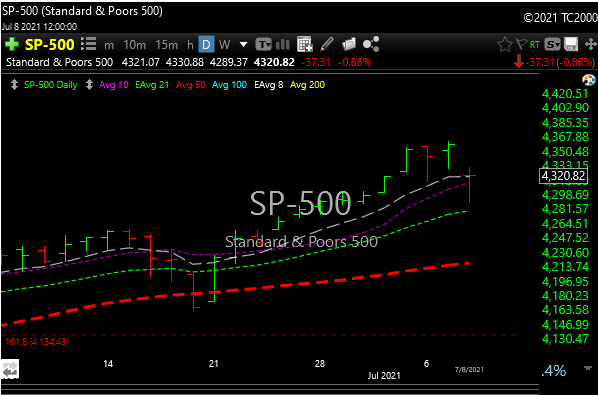Click the green plus add-symbol icon
Viewport: 598px width, 395px height.
(x=11, y=45)
